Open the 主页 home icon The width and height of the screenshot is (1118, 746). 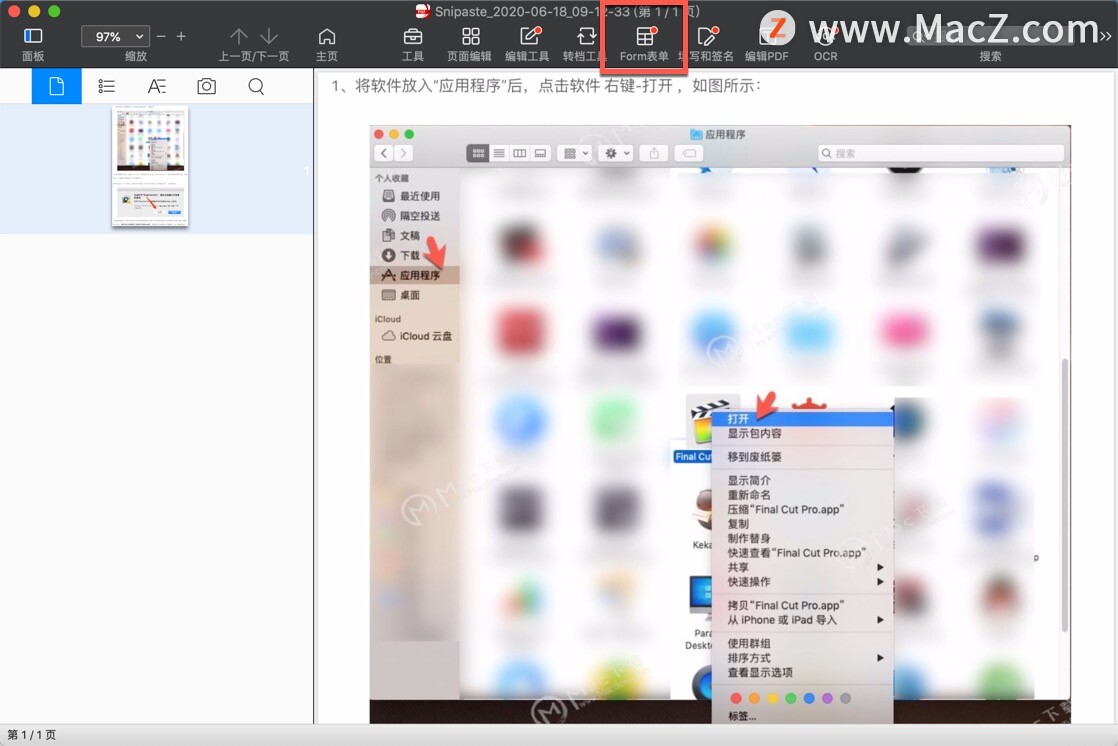click(327, 36)
